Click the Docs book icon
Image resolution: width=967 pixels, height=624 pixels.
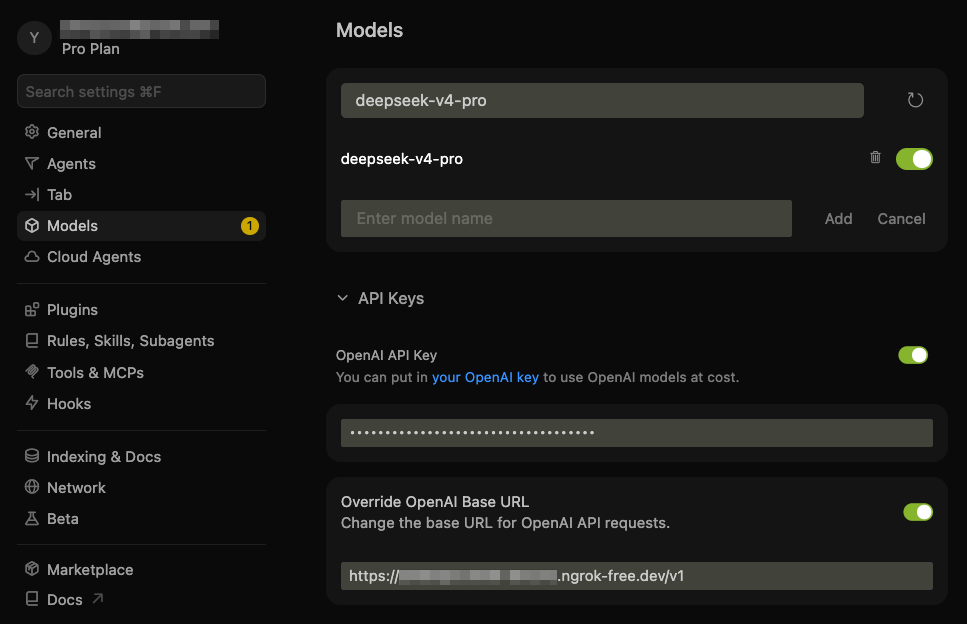32,599
